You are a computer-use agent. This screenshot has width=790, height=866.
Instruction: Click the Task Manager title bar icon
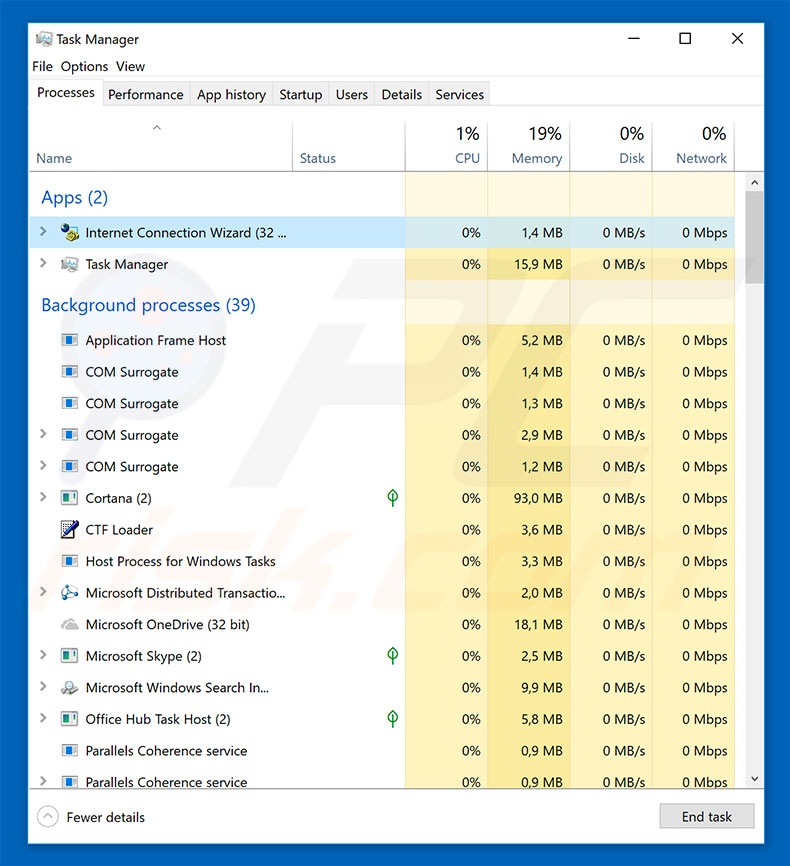[44, 39]
